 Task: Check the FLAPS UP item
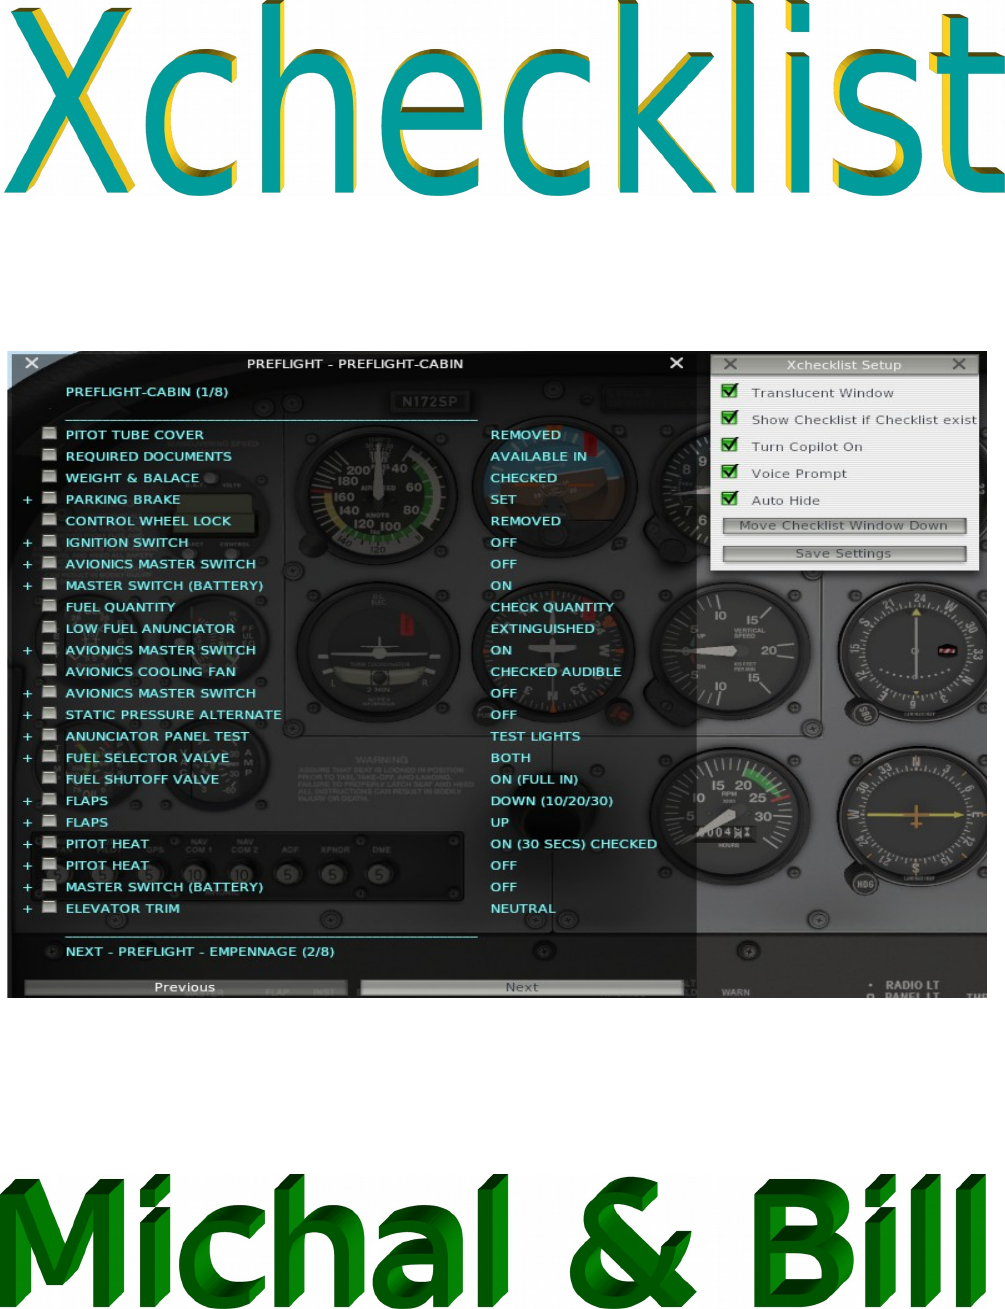[49, 821]
